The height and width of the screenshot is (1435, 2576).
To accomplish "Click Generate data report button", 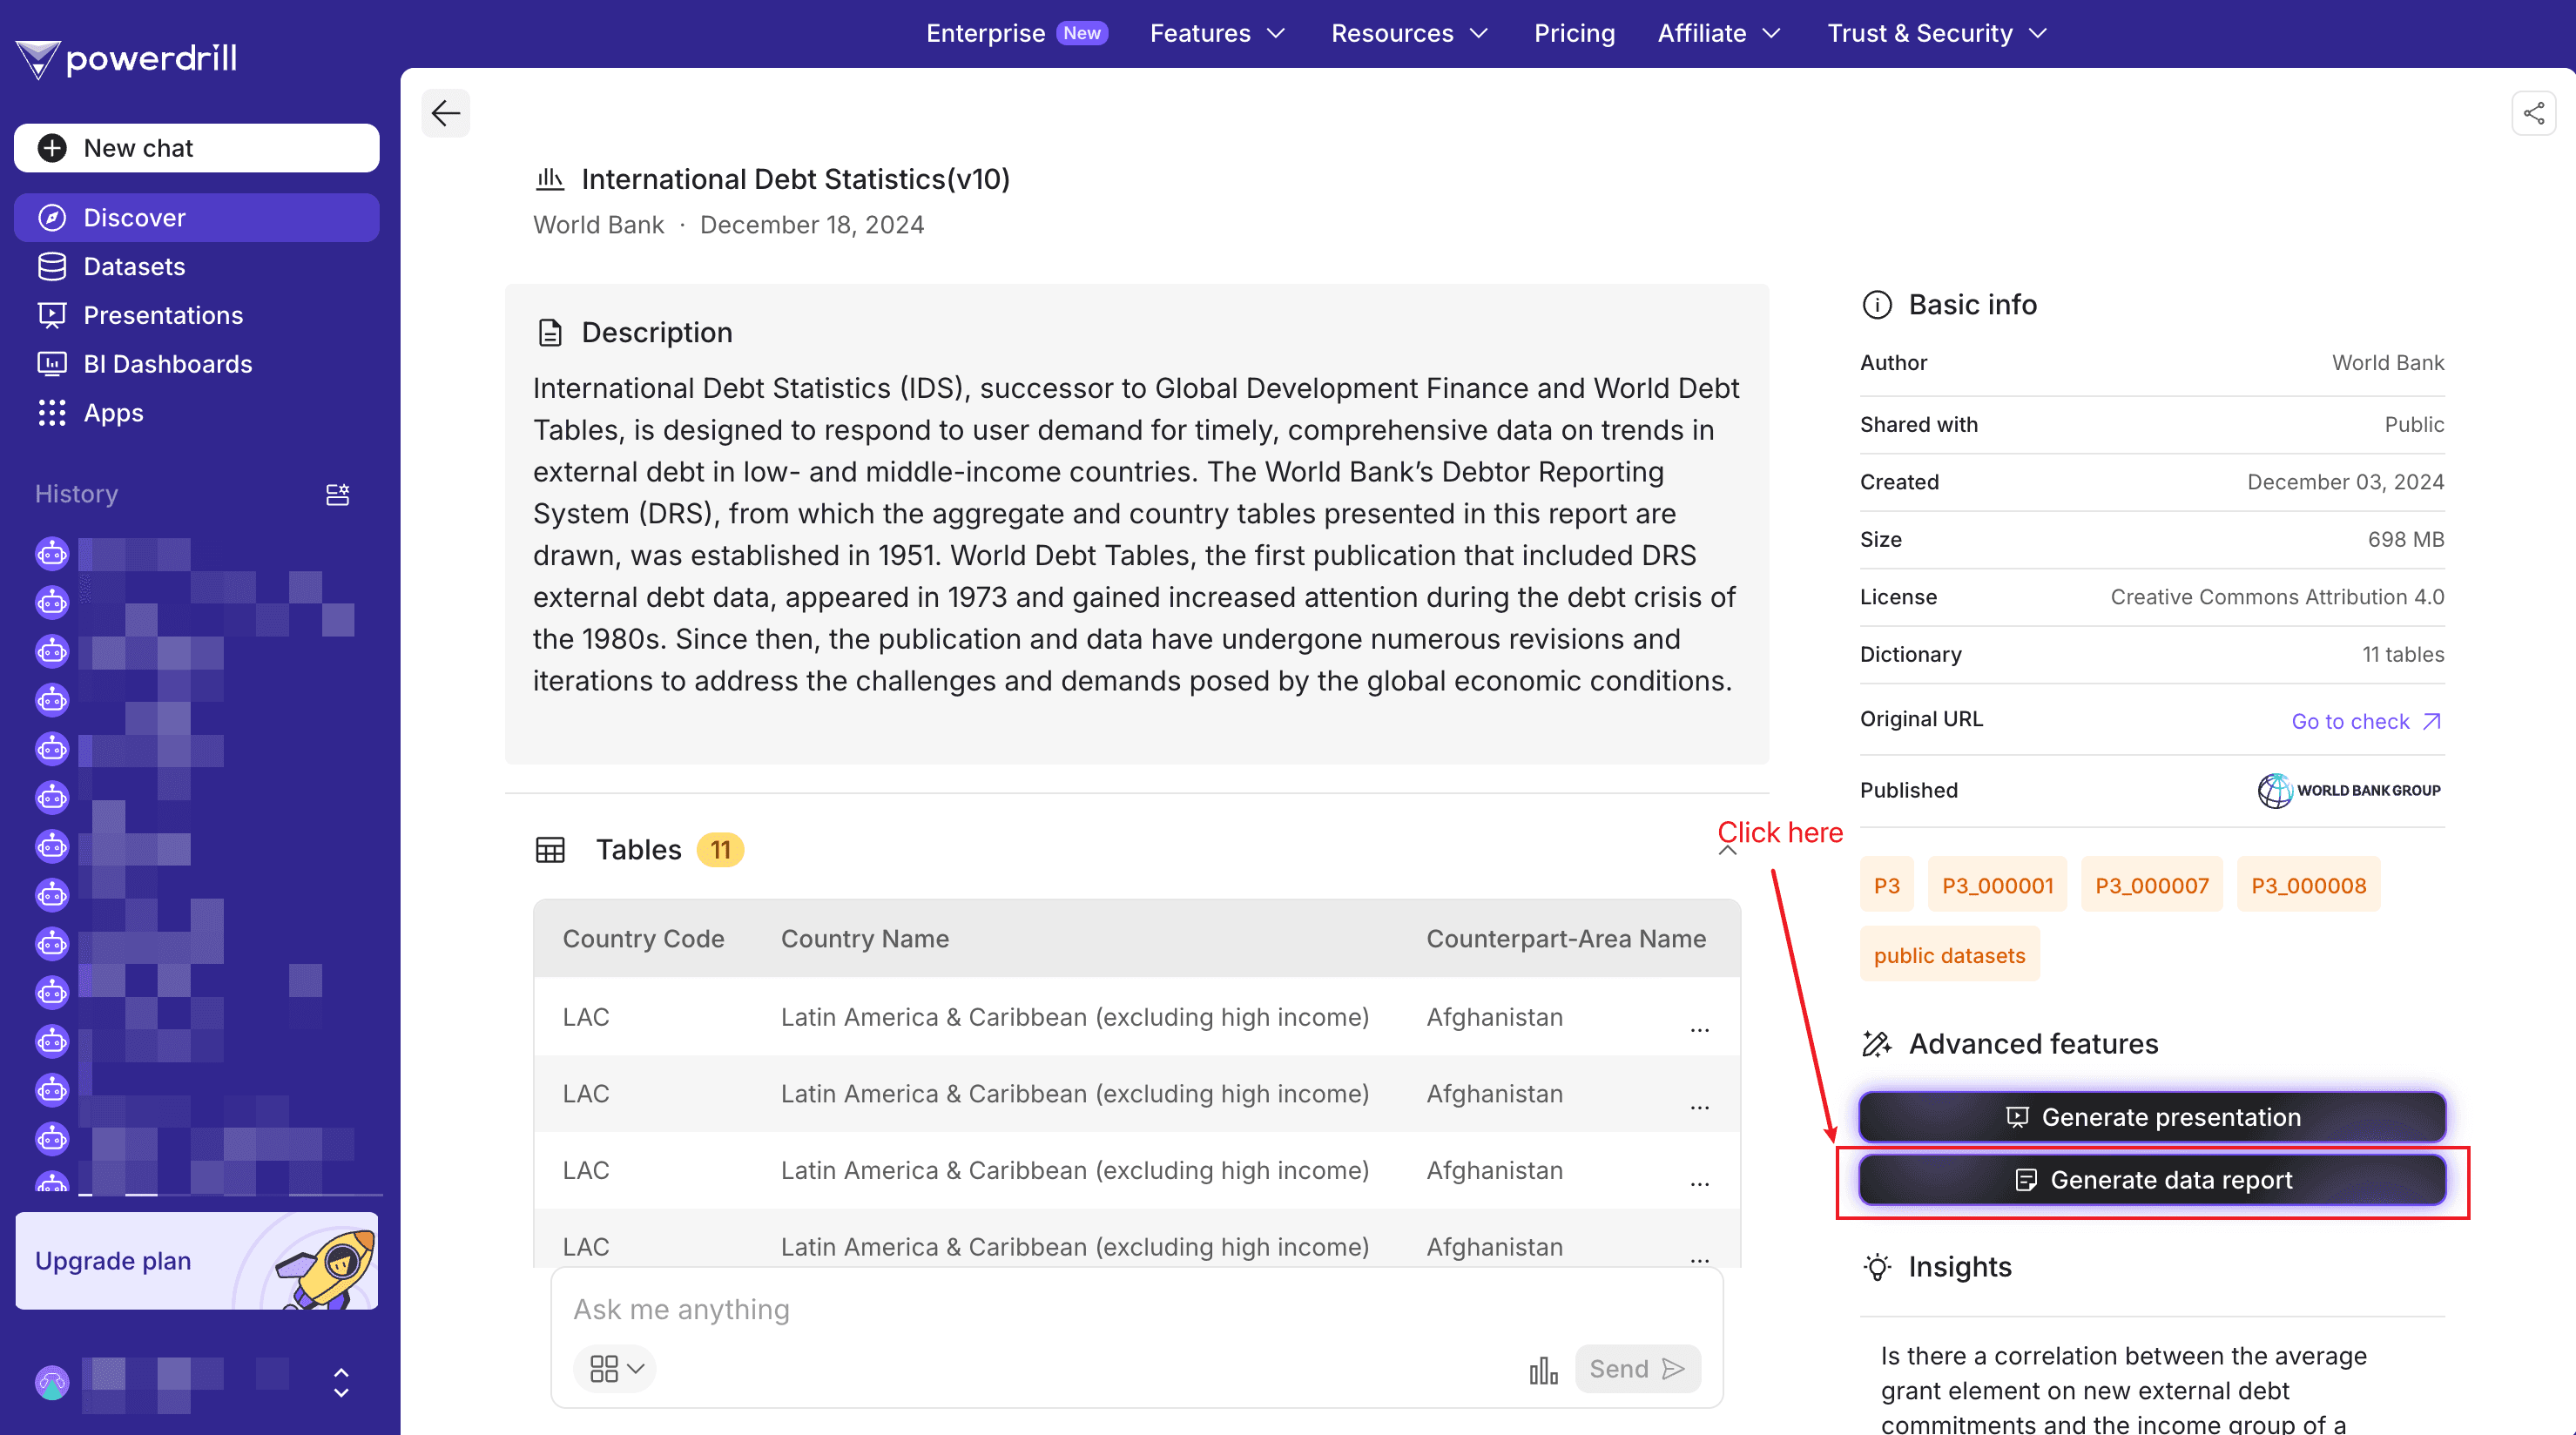I will pos(2152,1180).
